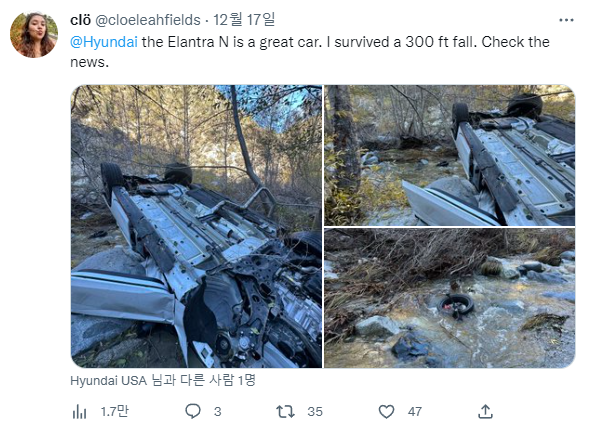The image size is (591, 428).
Task: Click the display name clö
Action: click(x=80, y=20)
